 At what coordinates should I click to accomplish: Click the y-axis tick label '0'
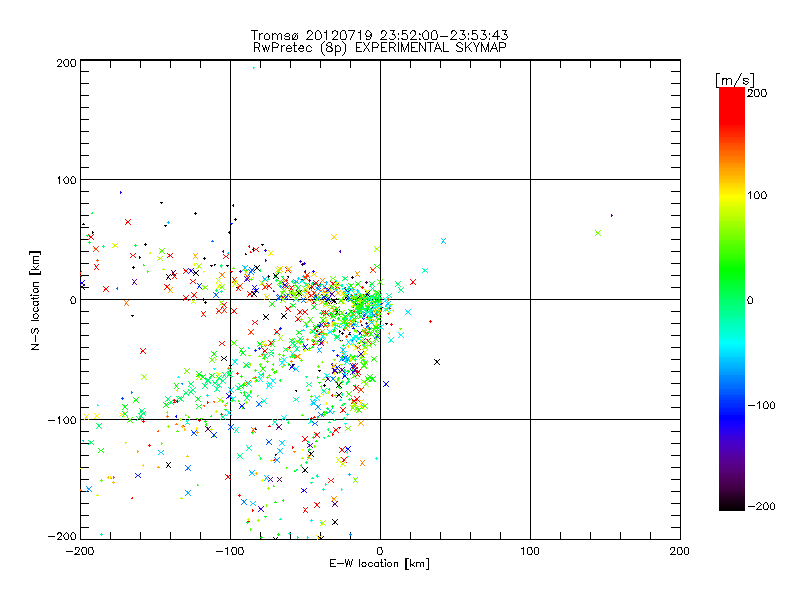coord(73,300)
